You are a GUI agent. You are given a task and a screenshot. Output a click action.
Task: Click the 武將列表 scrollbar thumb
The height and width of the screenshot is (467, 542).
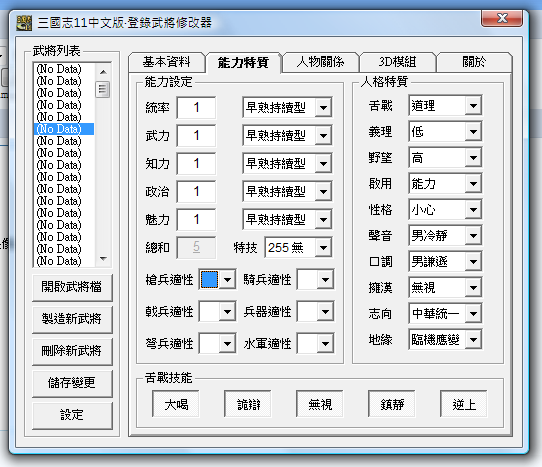point(103,90)
